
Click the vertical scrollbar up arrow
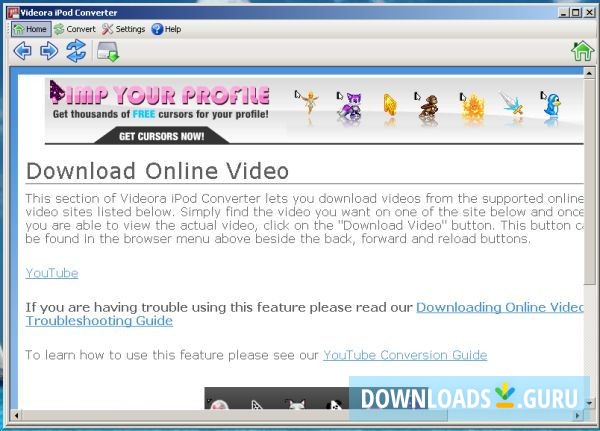click(589, 73)
